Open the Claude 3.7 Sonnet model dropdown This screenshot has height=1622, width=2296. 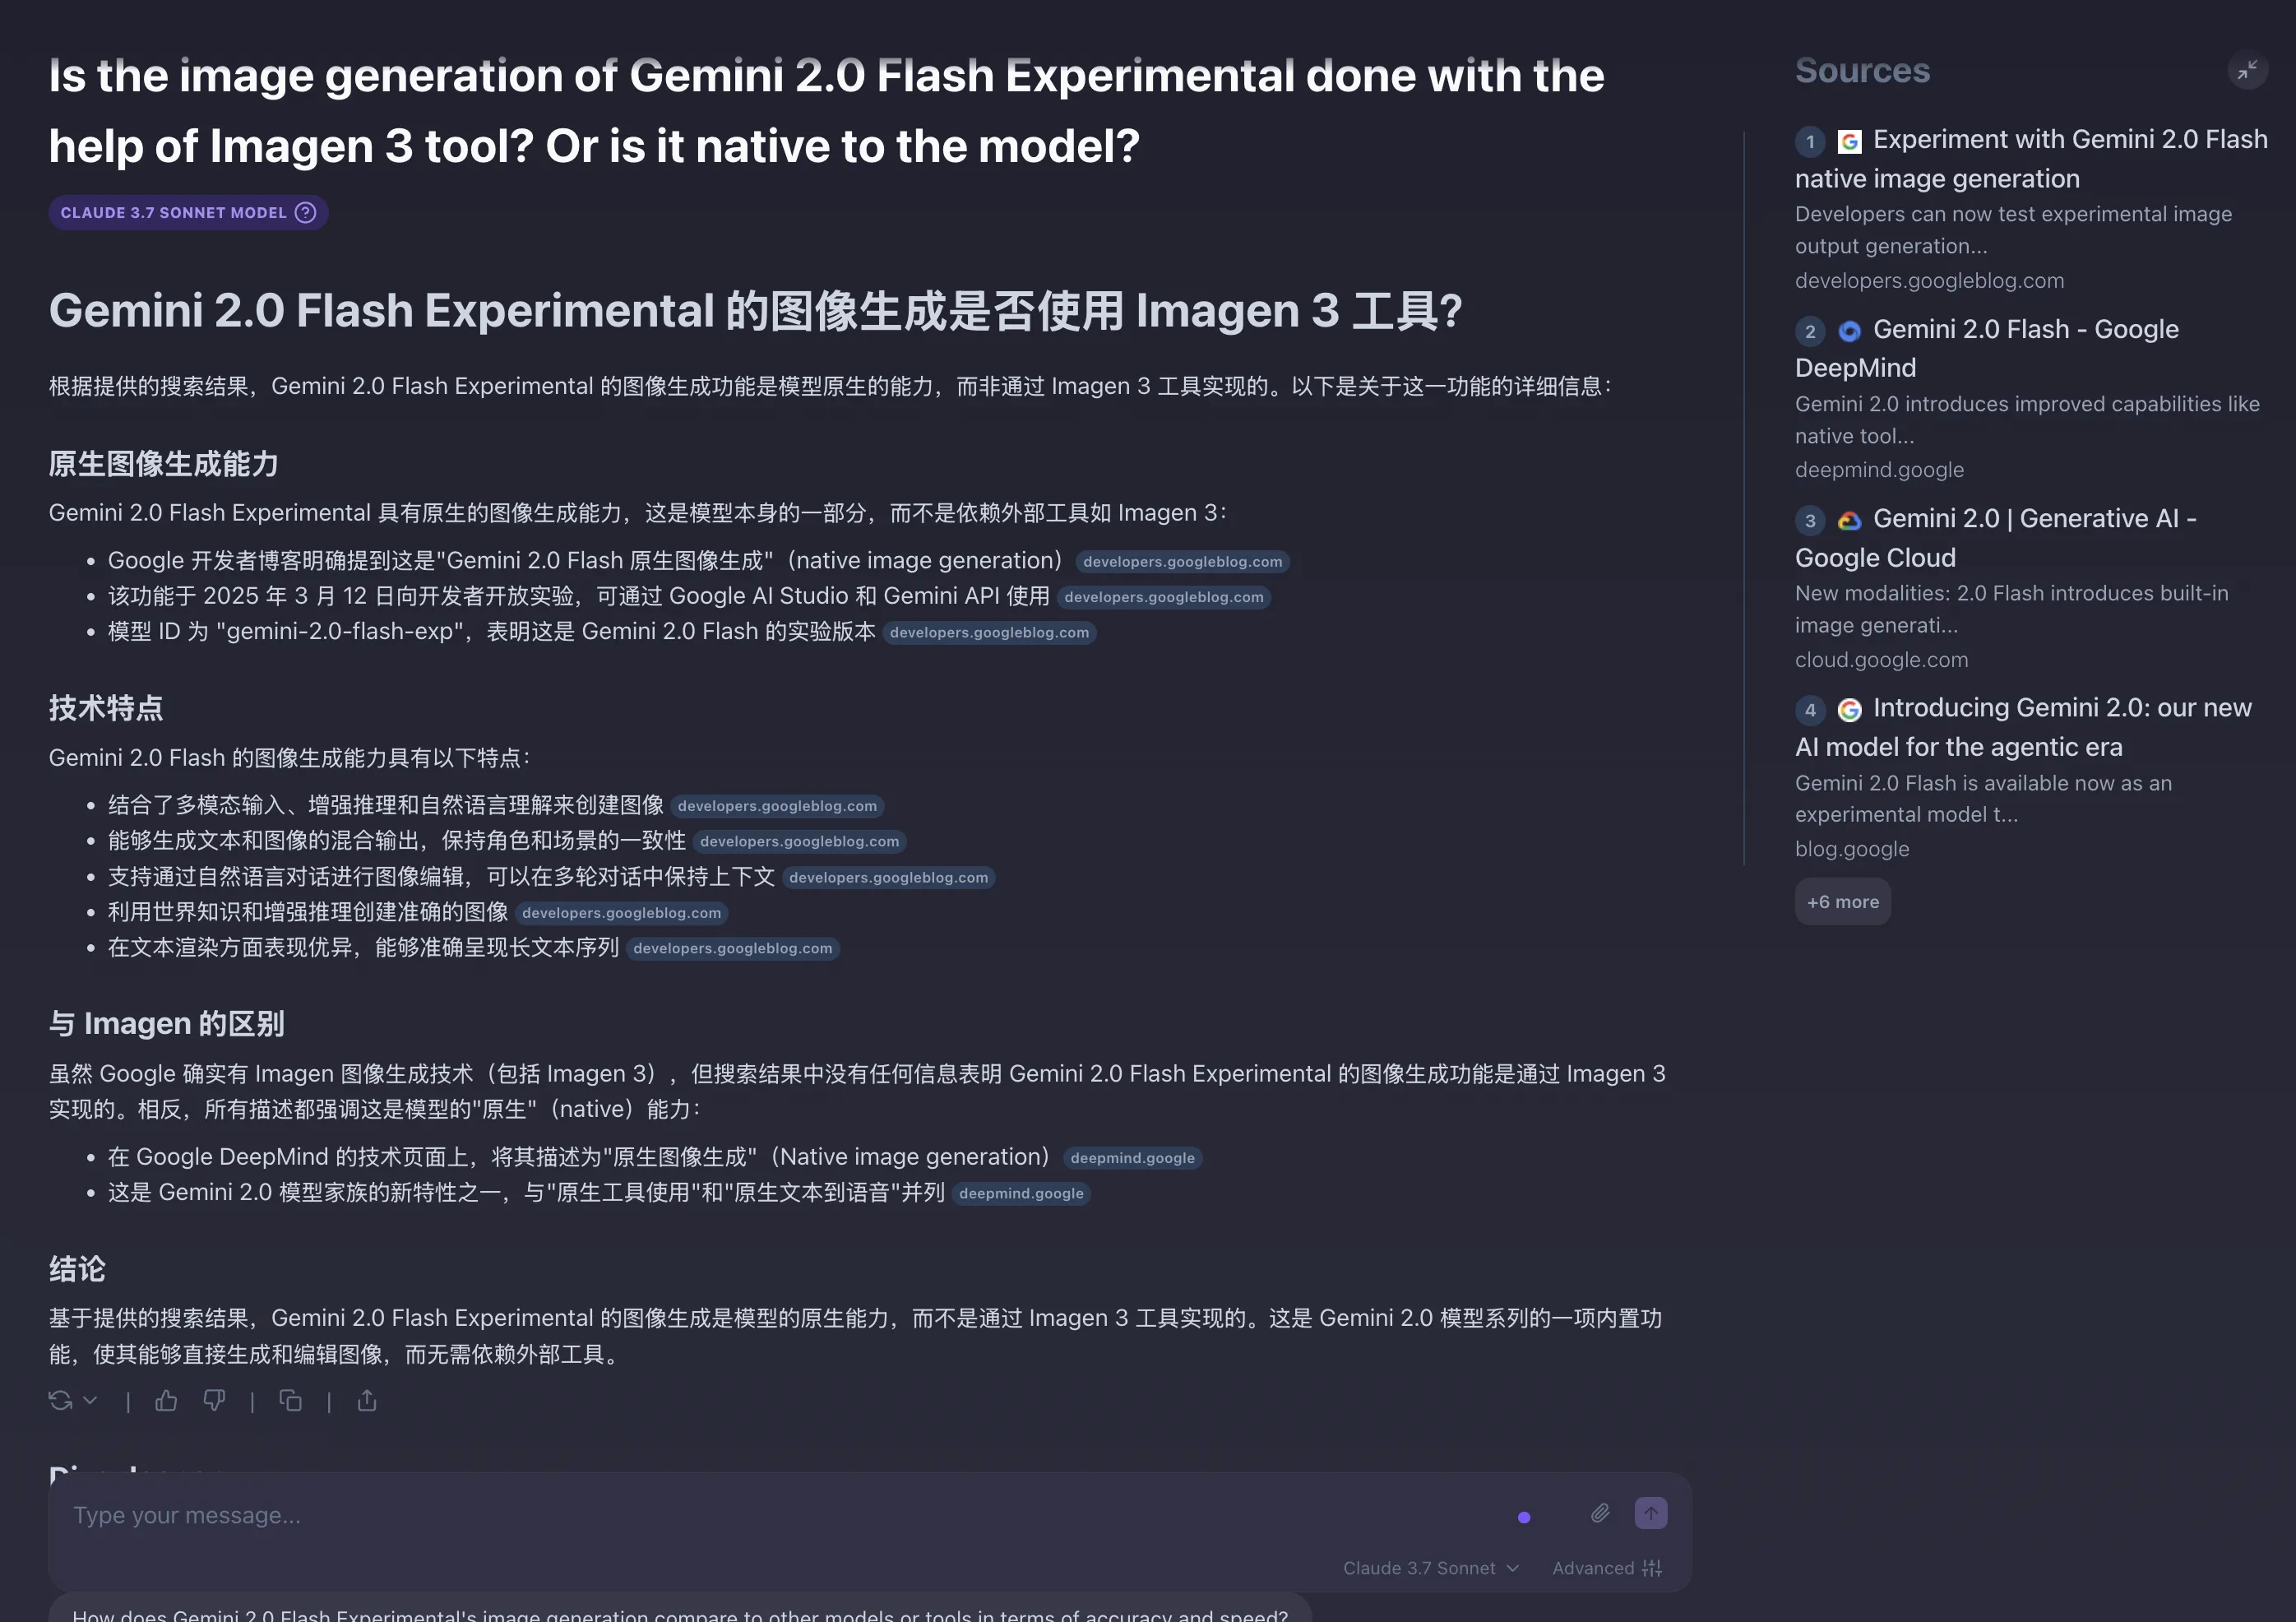1431,1568
